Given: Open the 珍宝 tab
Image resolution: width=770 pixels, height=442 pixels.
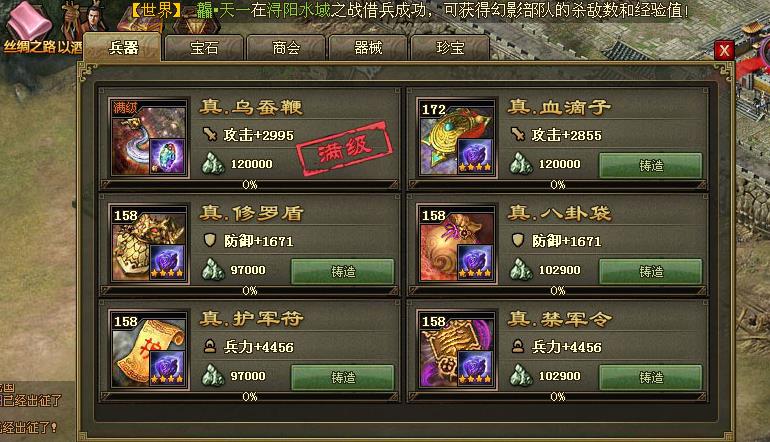Looking at the screenshot, I should tap(450, 48).
